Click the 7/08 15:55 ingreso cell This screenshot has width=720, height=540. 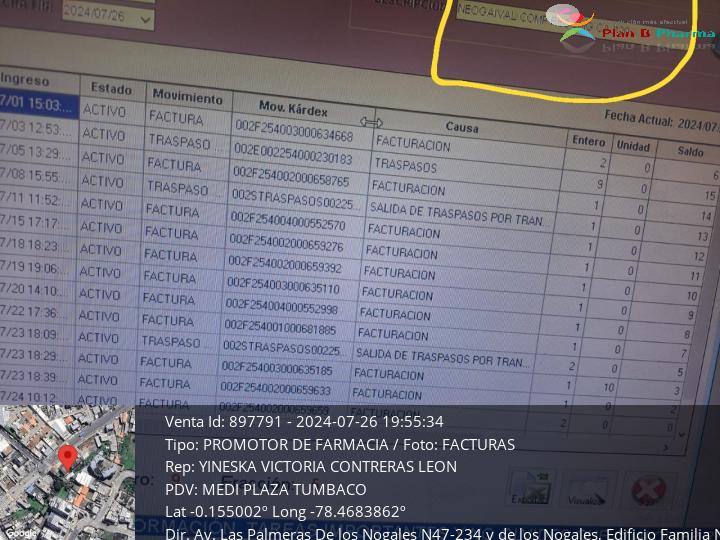coord(37,175)
